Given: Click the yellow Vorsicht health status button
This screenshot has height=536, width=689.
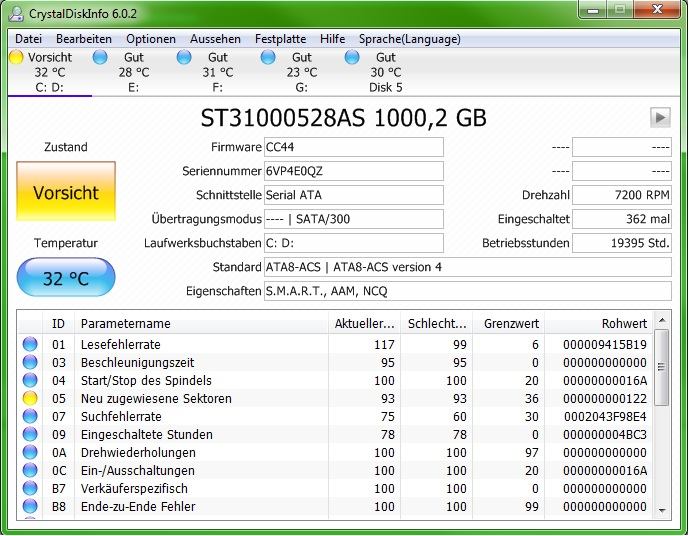Looking at the screenshot, I should [66, 191].
